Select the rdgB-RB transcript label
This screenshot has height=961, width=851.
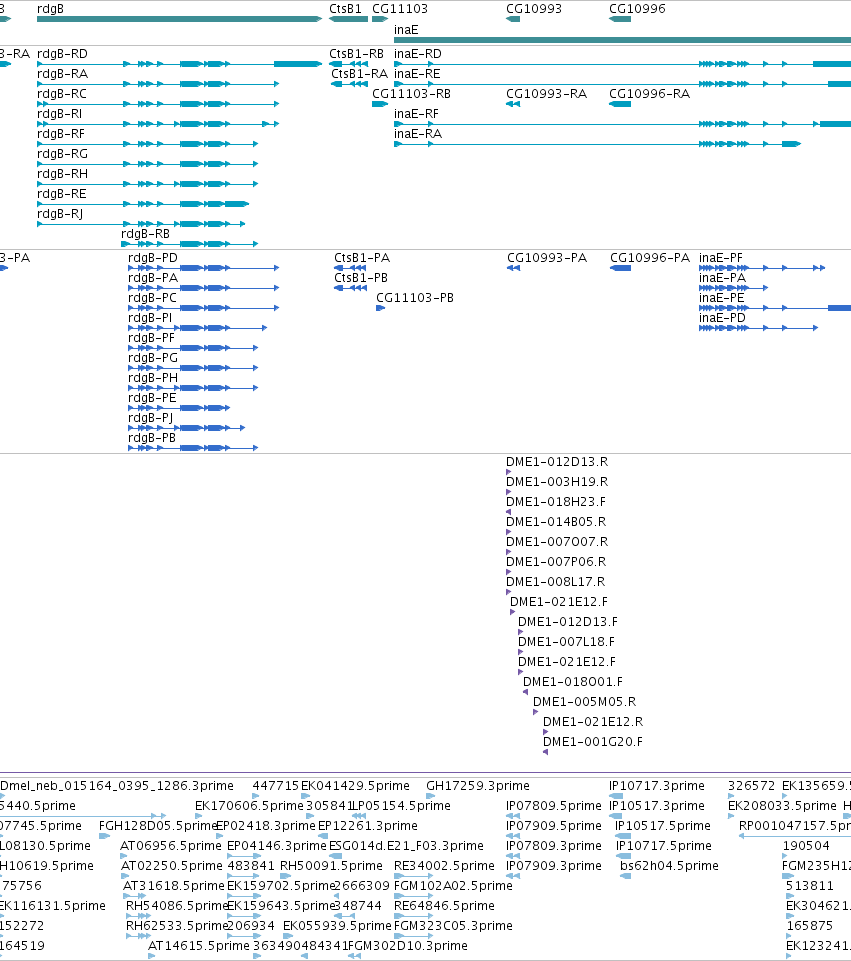[145, 234]
